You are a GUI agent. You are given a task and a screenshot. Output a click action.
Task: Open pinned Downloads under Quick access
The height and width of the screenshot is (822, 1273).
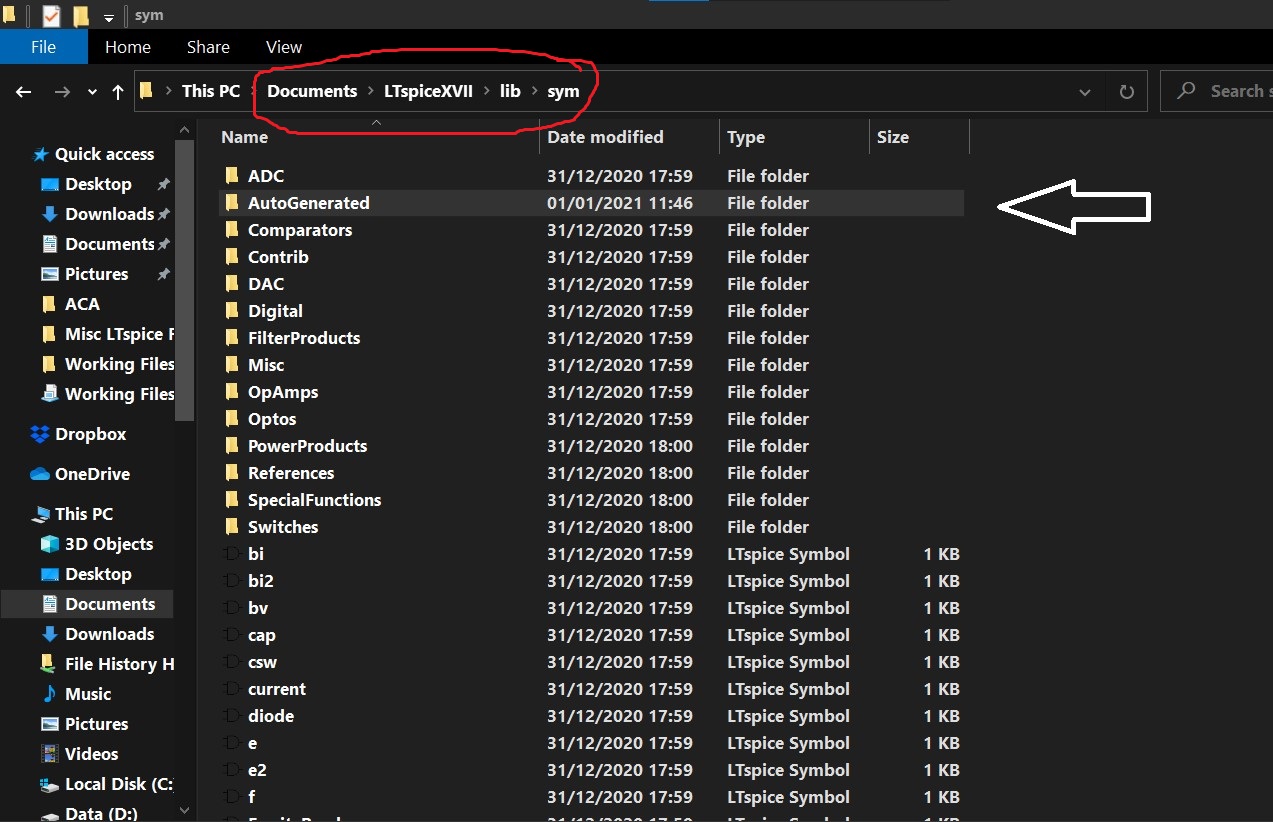(98, 214)
